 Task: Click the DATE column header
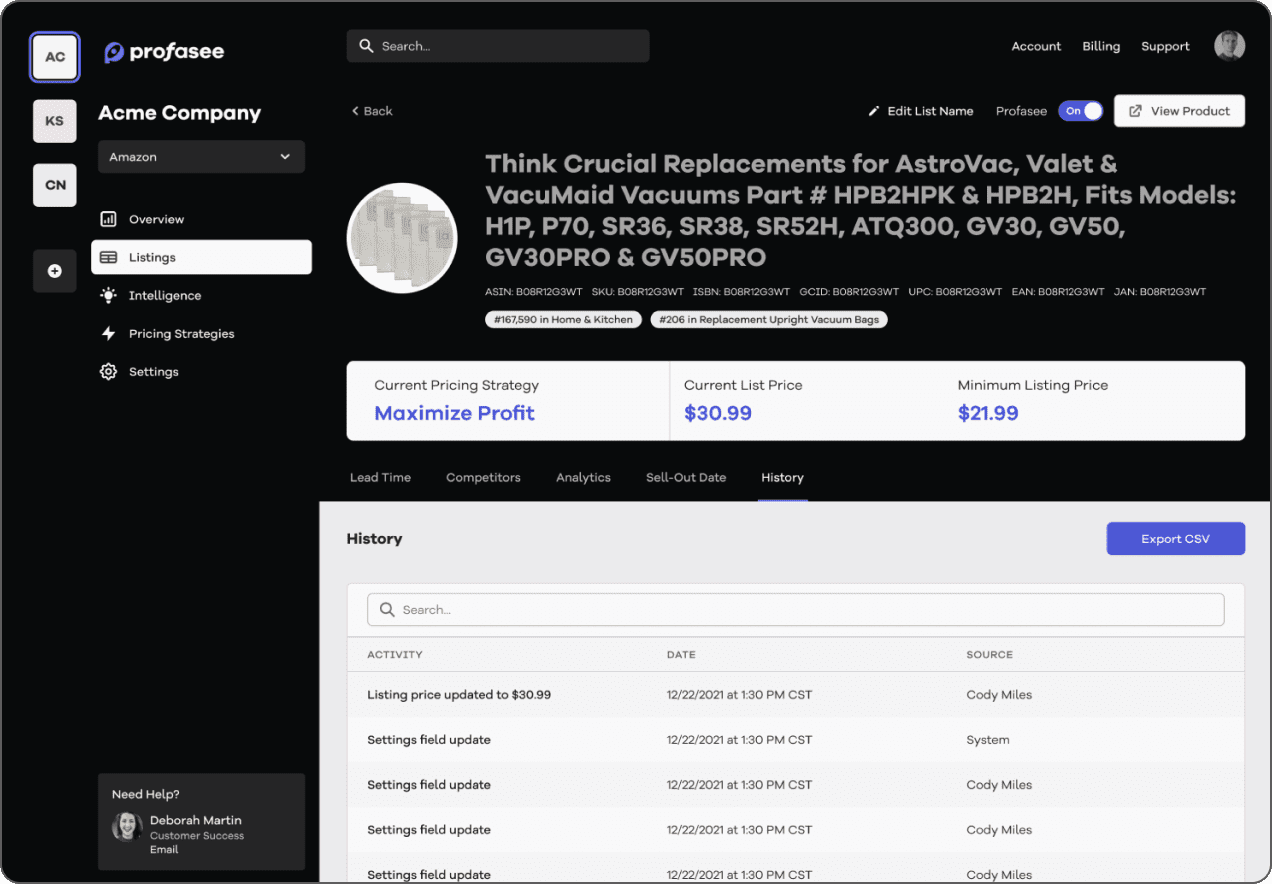coord(681,655)
